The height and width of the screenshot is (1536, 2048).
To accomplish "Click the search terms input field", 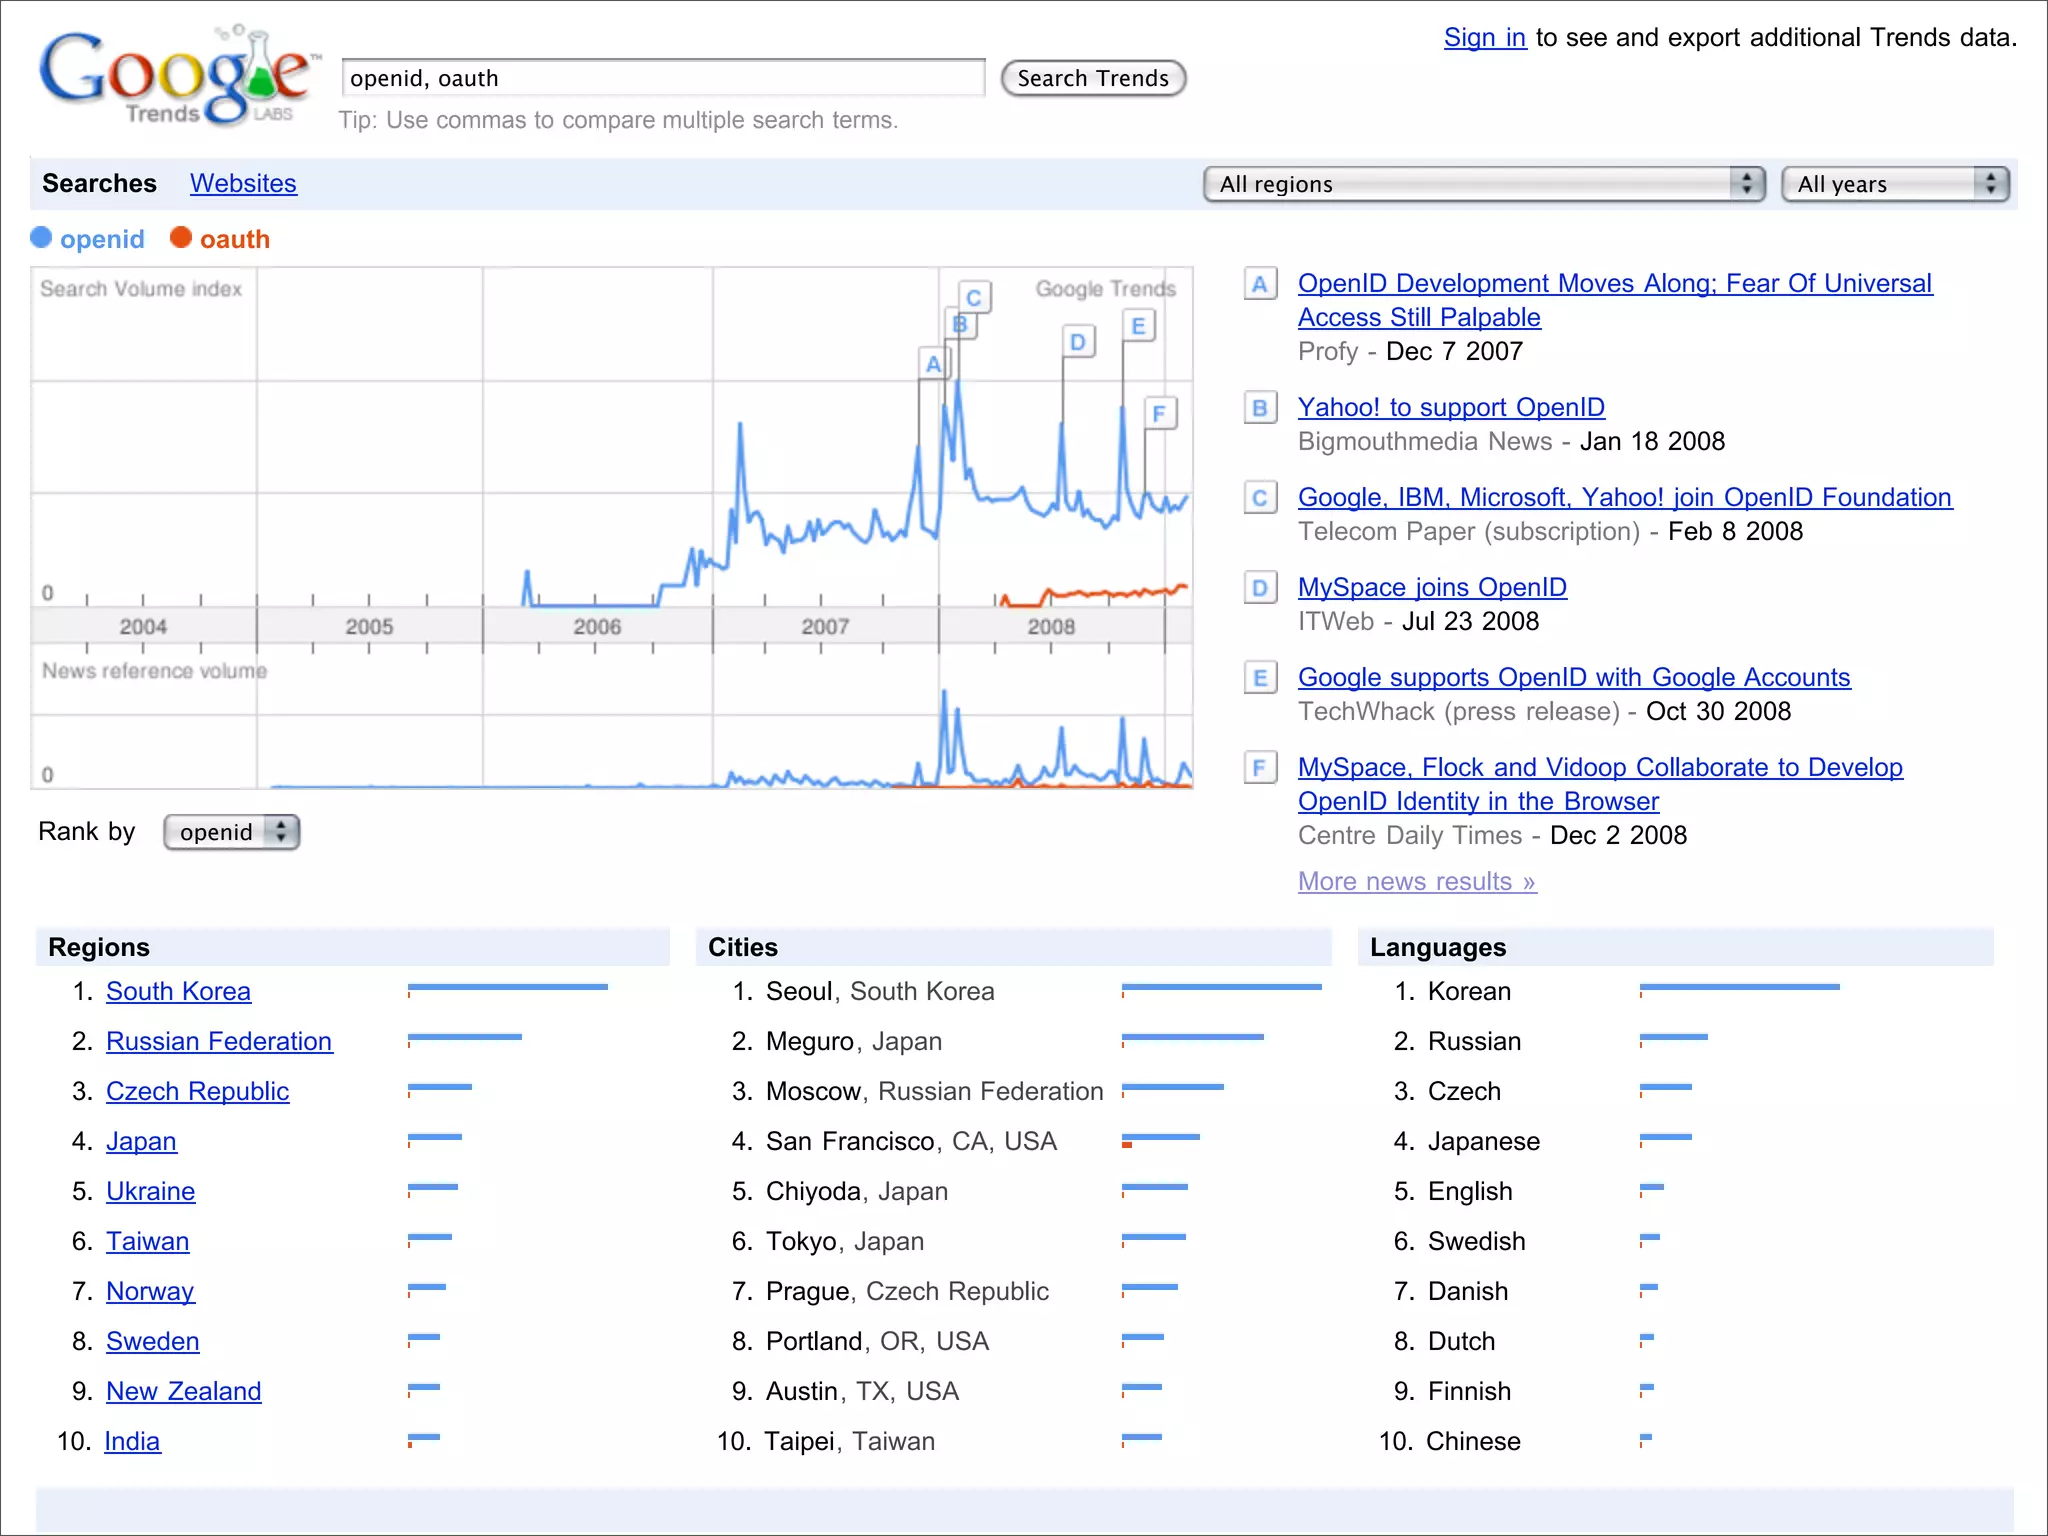I will pyautogui.click(x=662, y=78).
